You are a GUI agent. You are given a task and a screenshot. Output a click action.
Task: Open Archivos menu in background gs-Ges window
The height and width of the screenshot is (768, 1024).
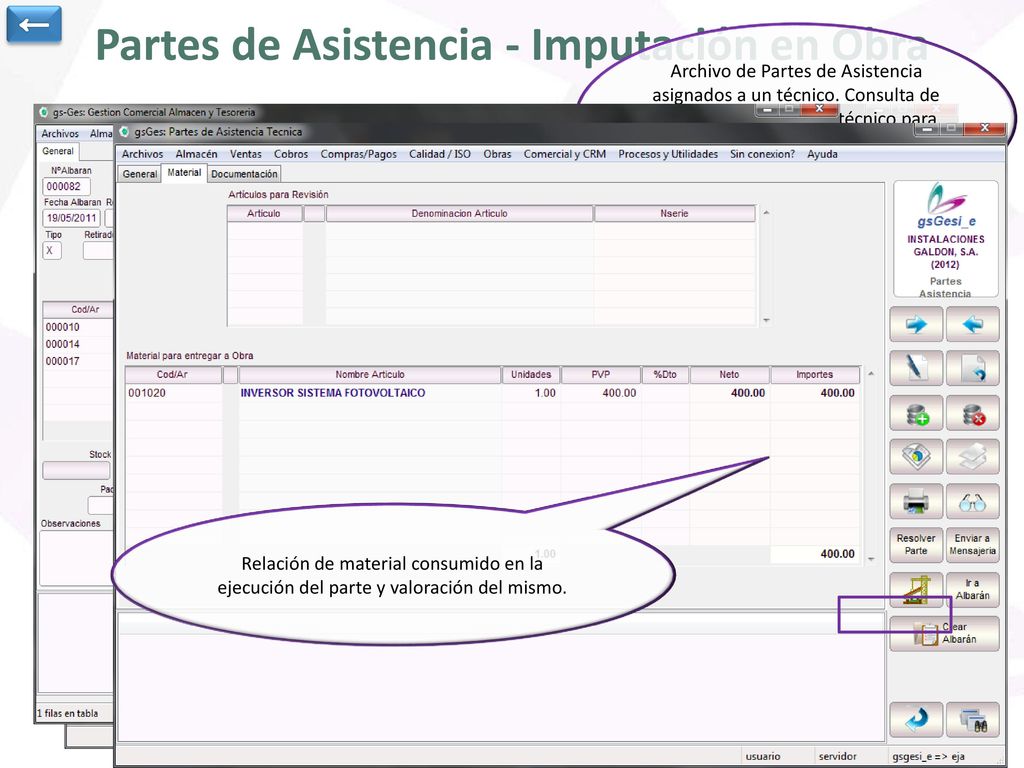tap(60, 133)
